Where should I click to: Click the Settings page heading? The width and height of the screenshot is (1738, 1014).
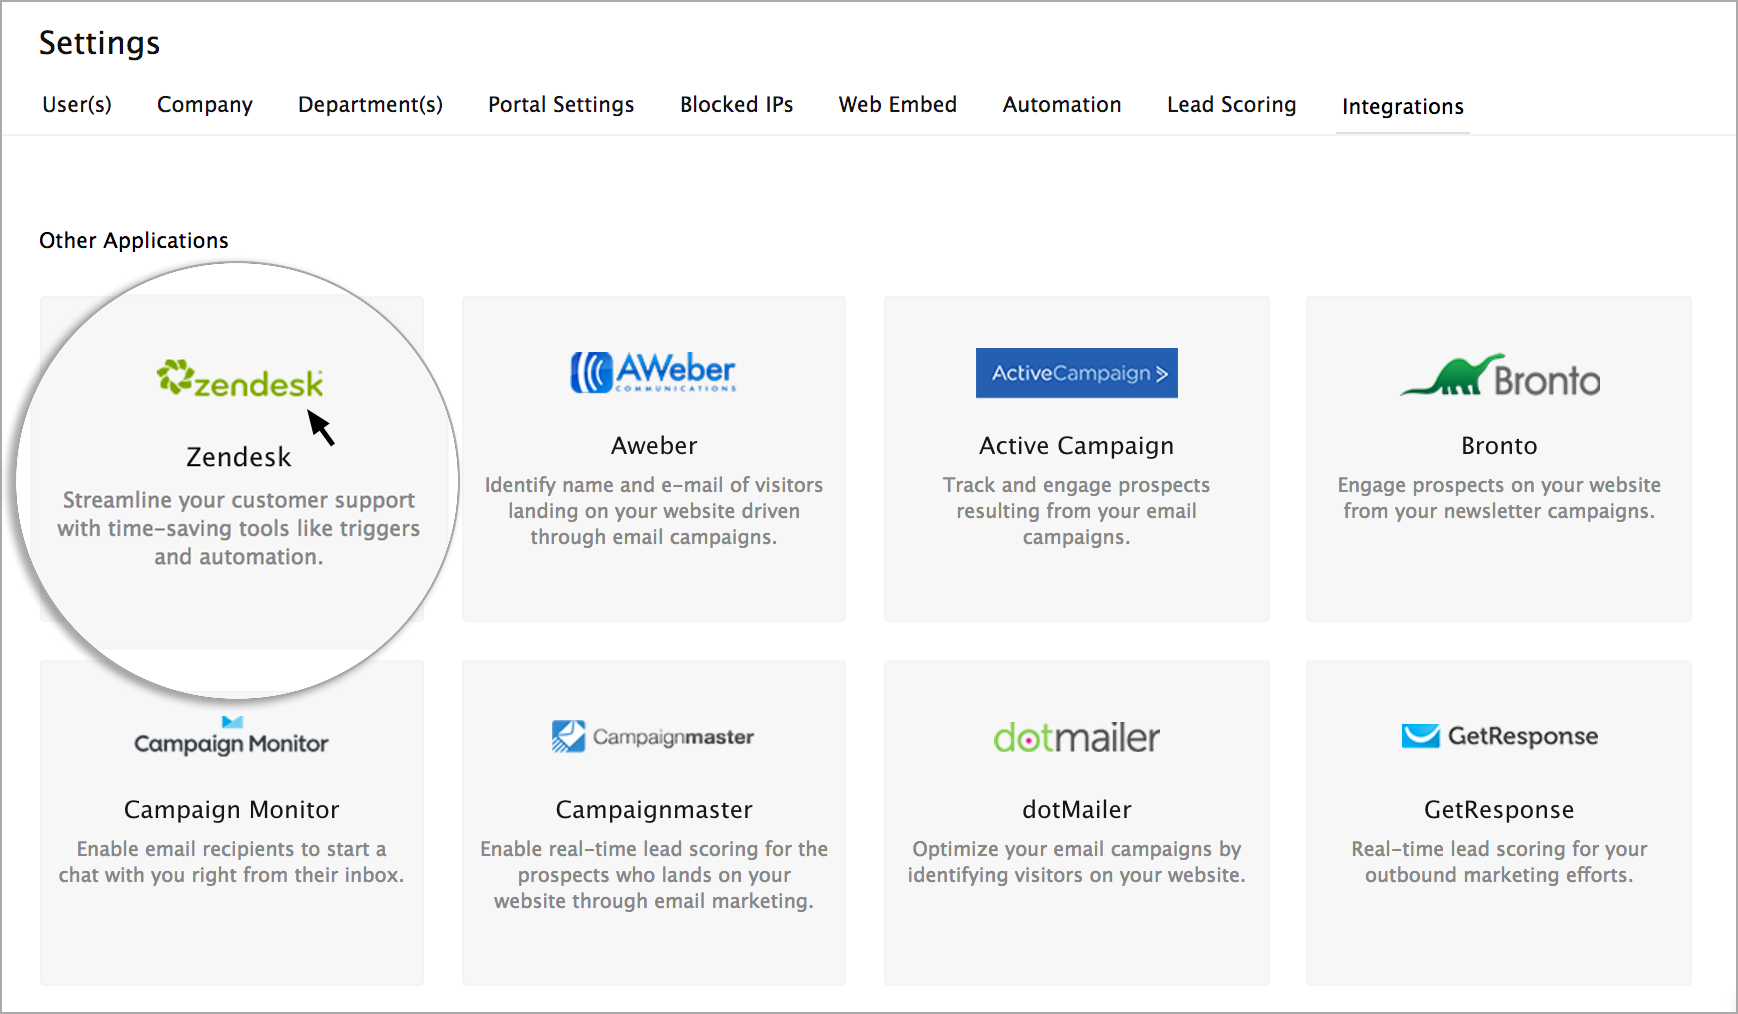tap(99, 43)
